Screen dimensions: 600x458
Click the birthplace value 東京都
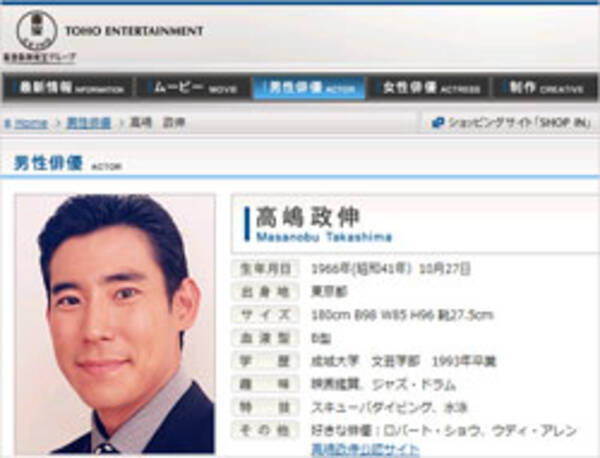329,292
